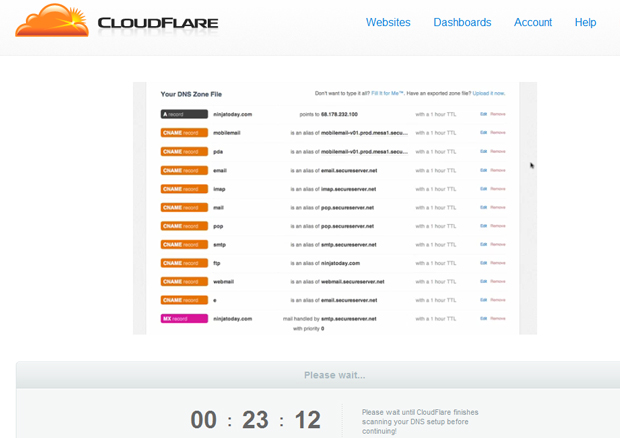The image size is (620, 438).
Task: Open the Help menu
Action: pos(585,22)
